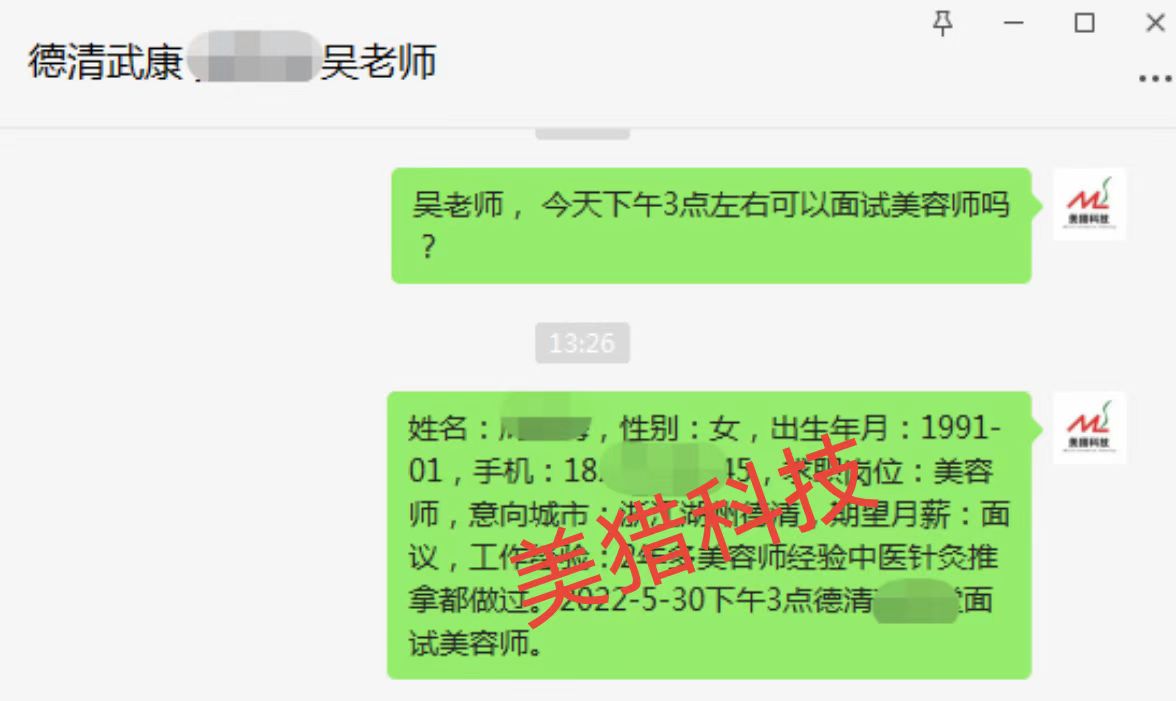Click the 1991- birth year in the message
This screenshot has width=1176, height=701.
click(961, 428)
